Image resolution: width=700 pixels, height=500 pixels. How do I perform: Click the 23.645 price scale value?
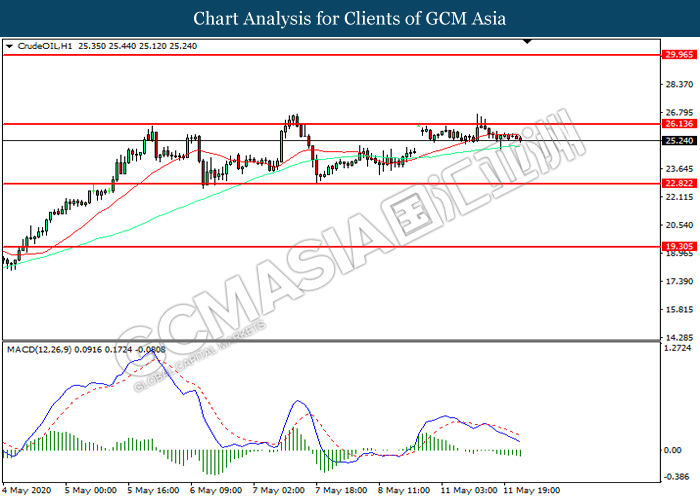pyautogui.click(x=679, y=169)
